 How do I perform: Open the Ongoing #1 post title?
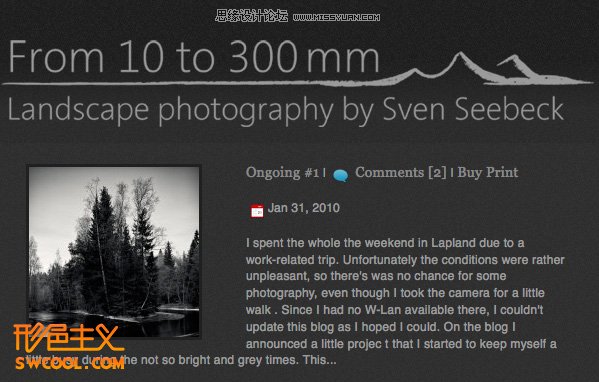[282, 173]
